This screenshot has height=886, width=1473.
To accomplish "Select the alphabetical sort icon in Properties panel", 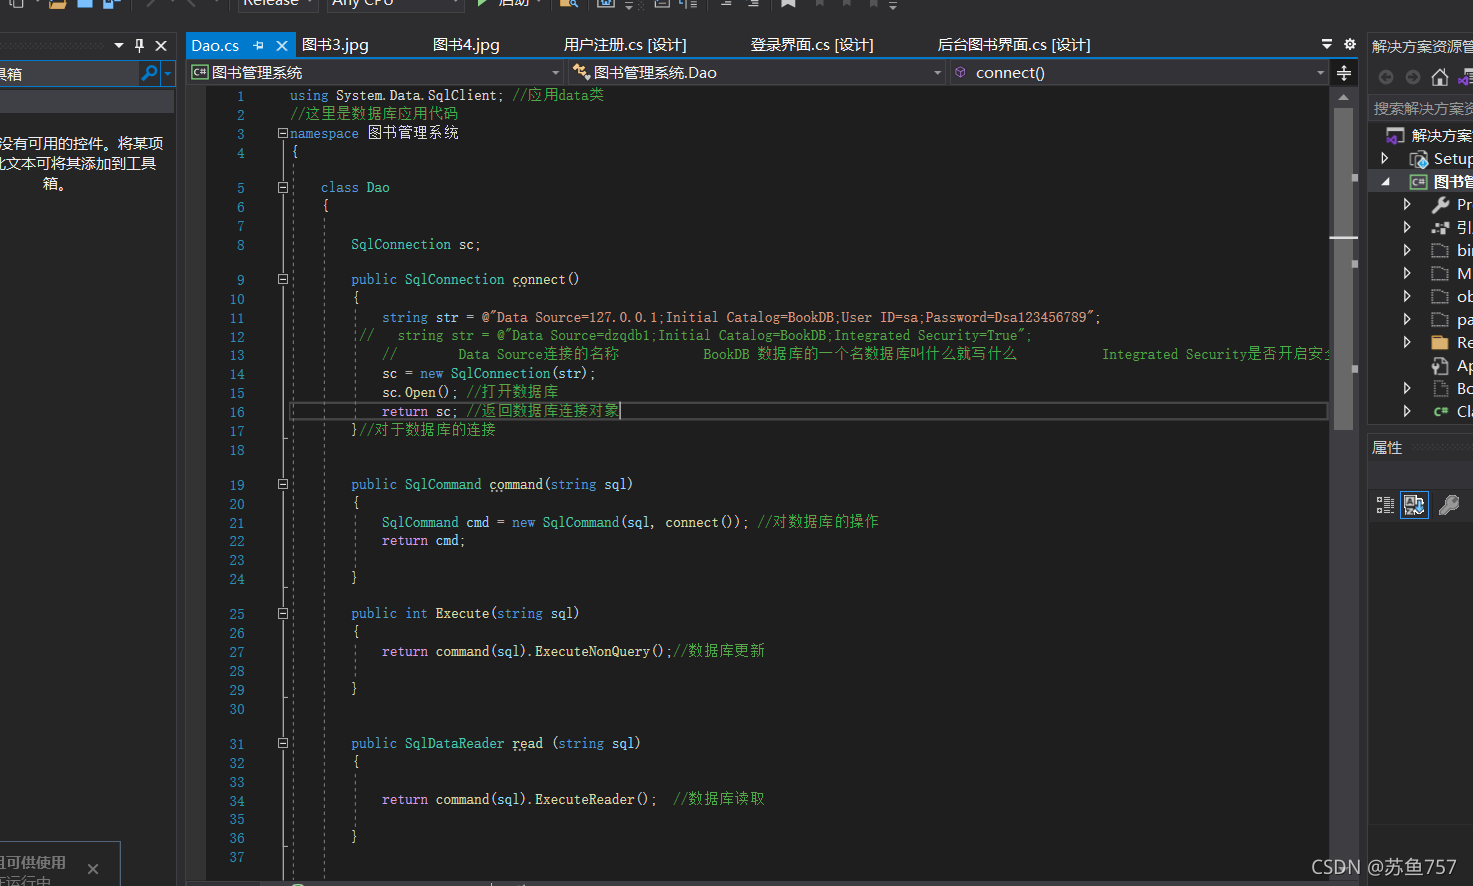I will (1413, 504).
